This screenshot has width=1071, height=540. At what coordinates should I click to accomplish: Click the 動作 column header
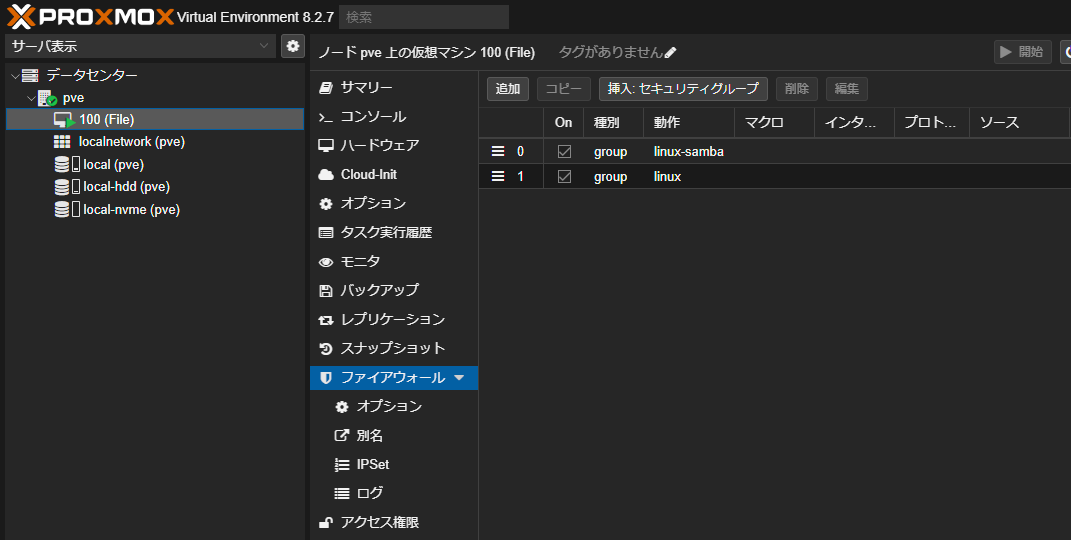688,123
